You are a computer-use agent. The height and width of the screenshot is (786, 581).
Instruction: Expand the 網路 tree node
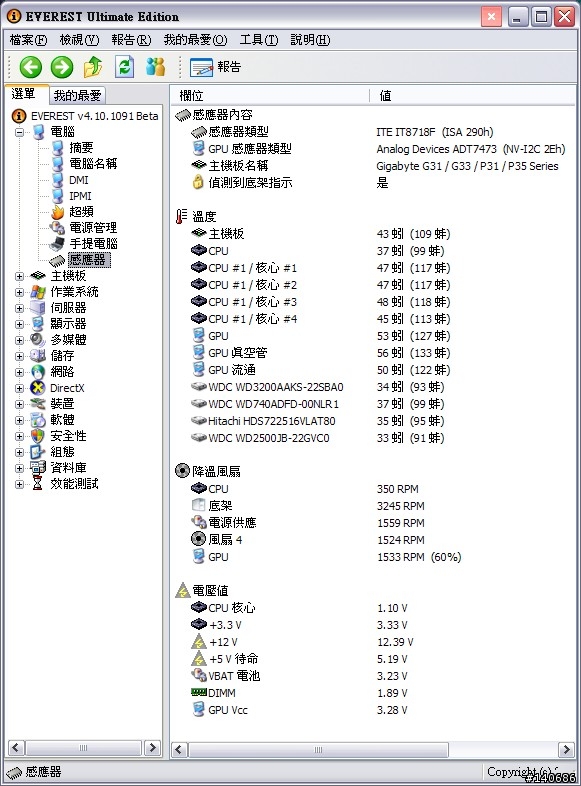coord(19,372)
